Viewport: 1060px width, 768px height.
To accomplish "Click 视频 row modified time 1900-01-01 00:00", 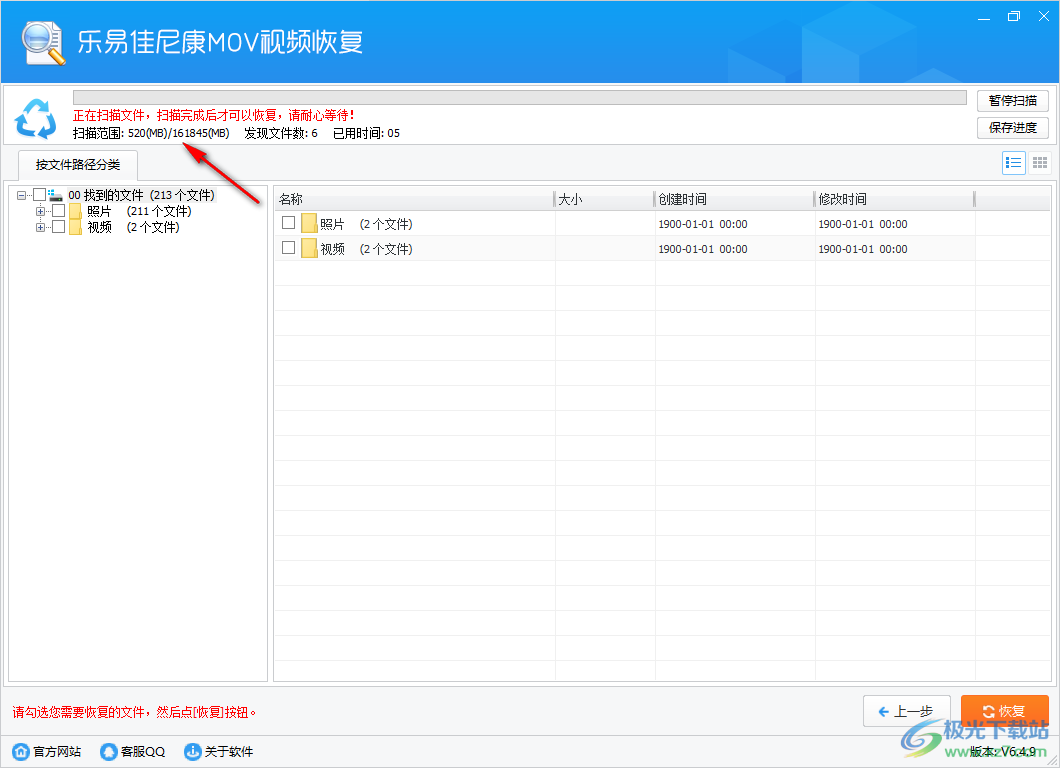I will (x=863, y=249).
